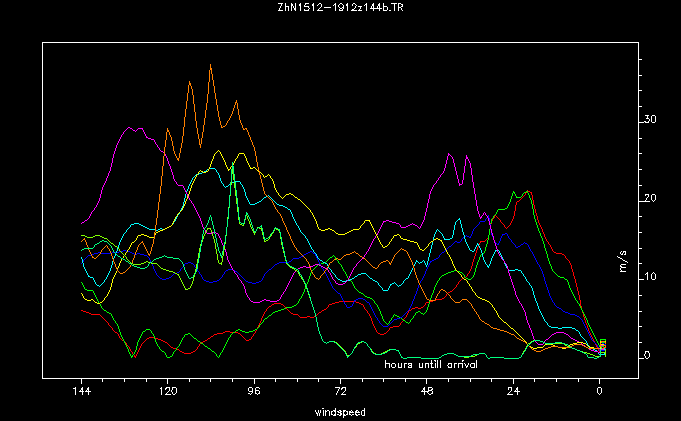Click the y-axis label 20
Image resolution: width=681 pixels, height=421 pixels.
650,198
